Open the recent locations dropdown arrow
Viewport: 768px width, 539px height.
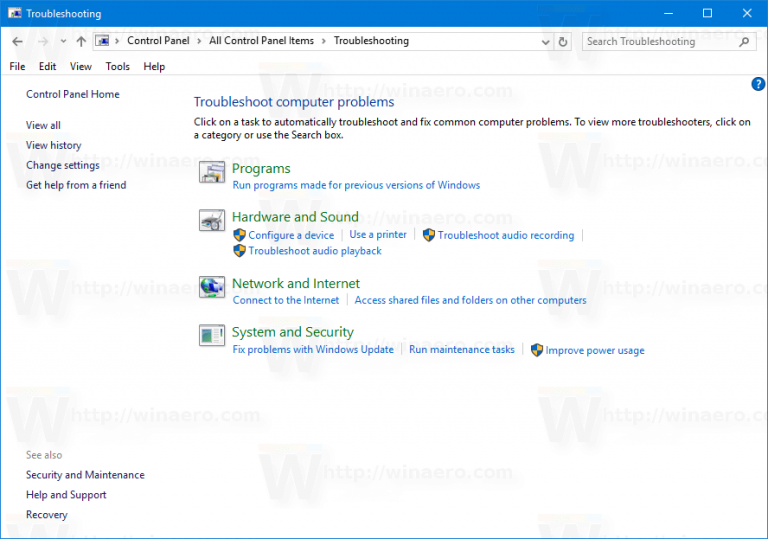[62, 41]
